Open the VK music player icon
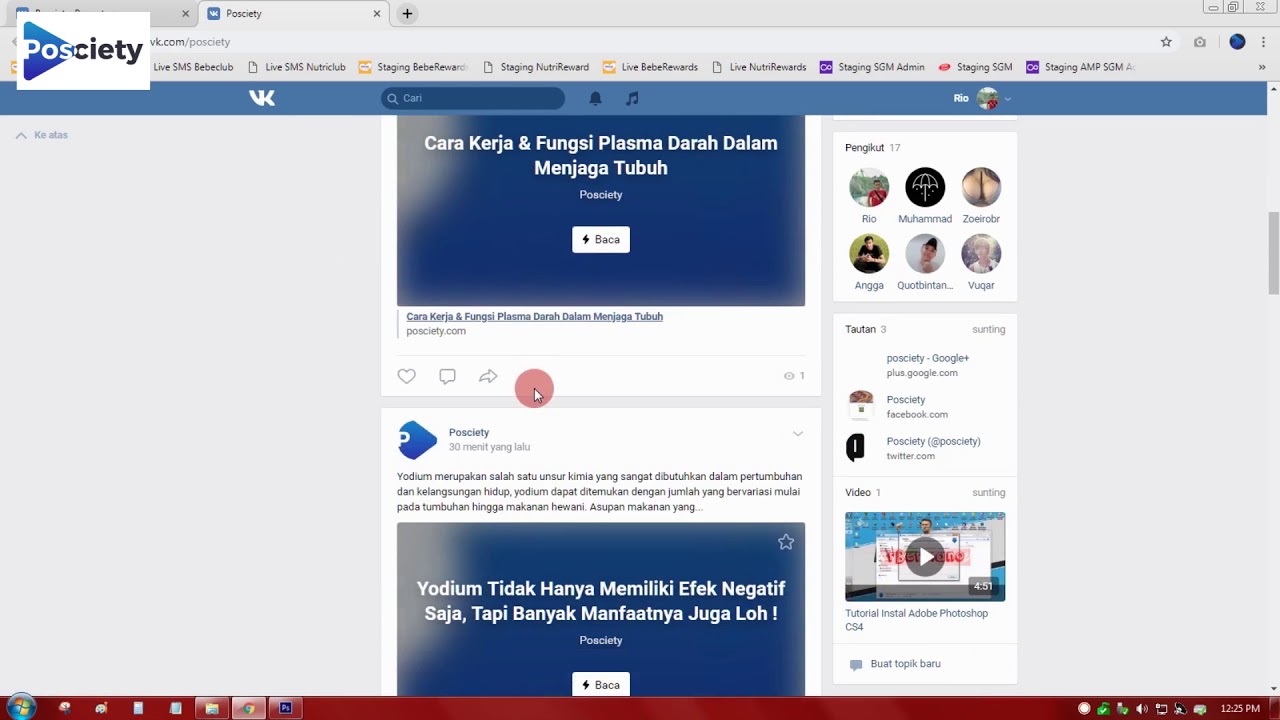The width and height of the screenshot is (1280, 720). (x=632, y=98)
